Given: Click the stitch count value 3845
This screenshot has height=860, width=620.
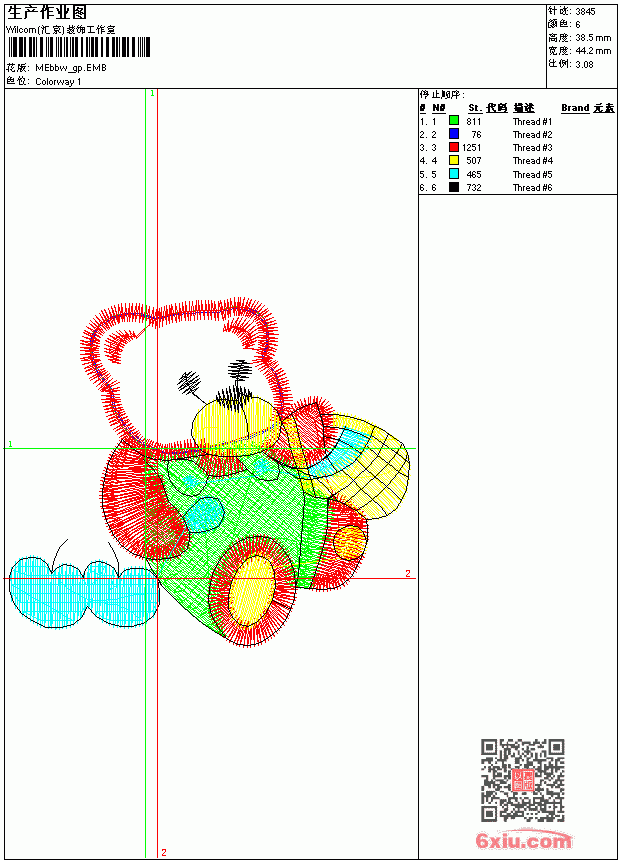Looking at the screenshot, I should click(585, 12).
